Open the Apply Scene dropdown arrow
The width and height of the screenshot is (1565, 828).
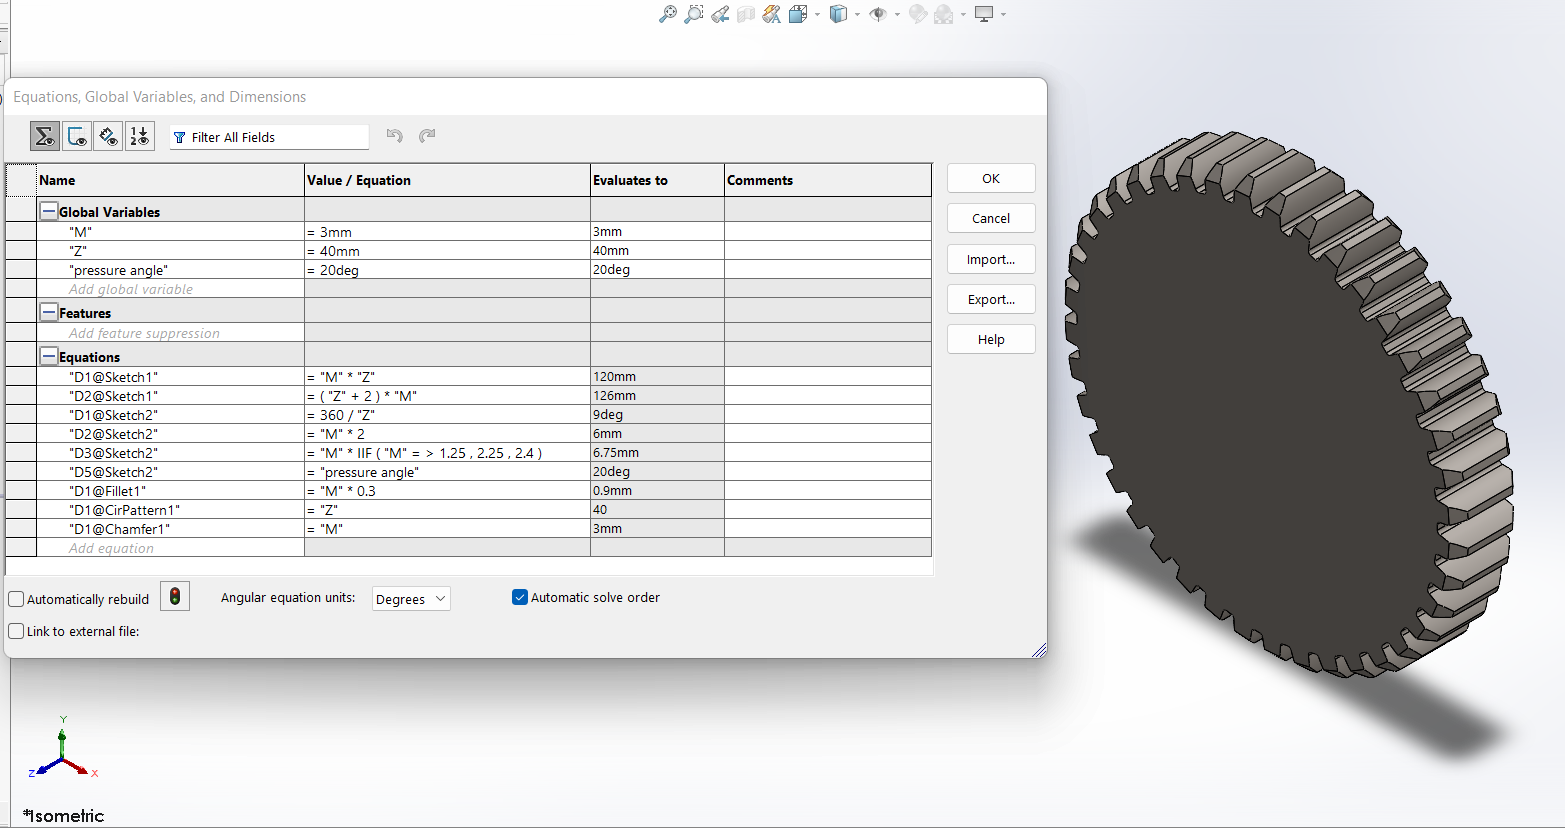tap(963, 14)
